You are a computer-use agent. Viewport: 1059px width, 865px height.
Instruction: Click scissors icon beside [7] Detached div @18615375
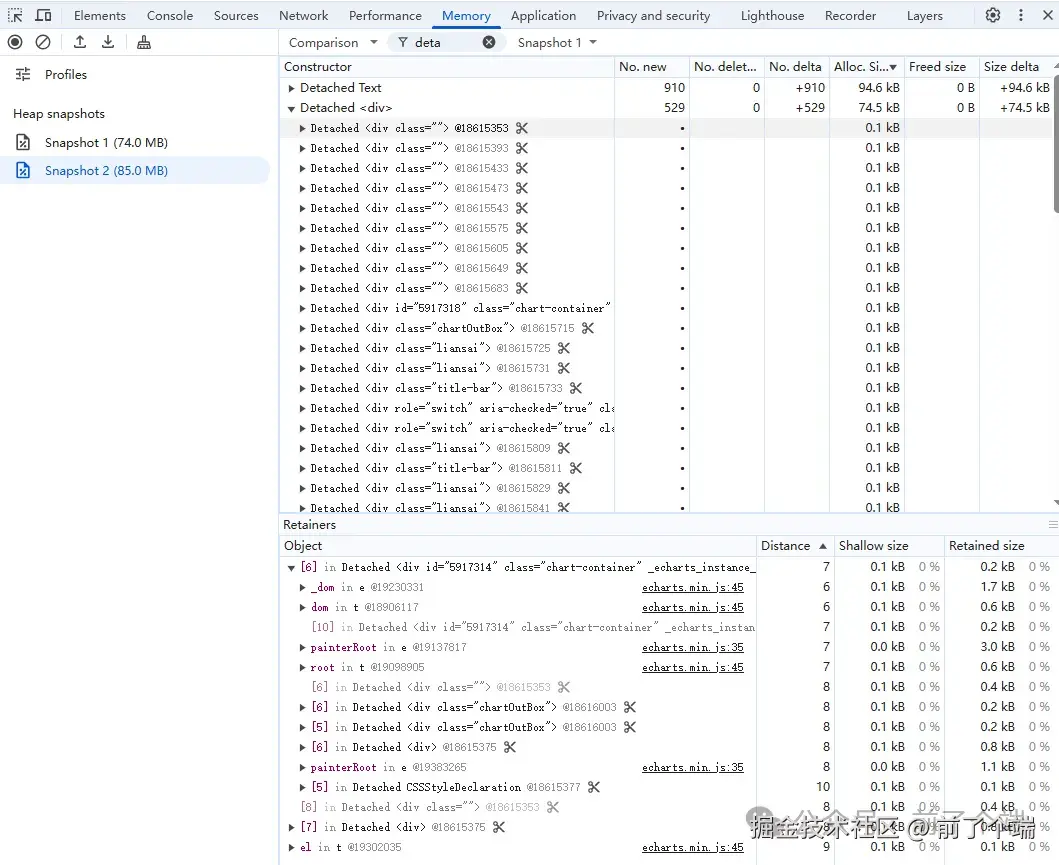point(498,827)
